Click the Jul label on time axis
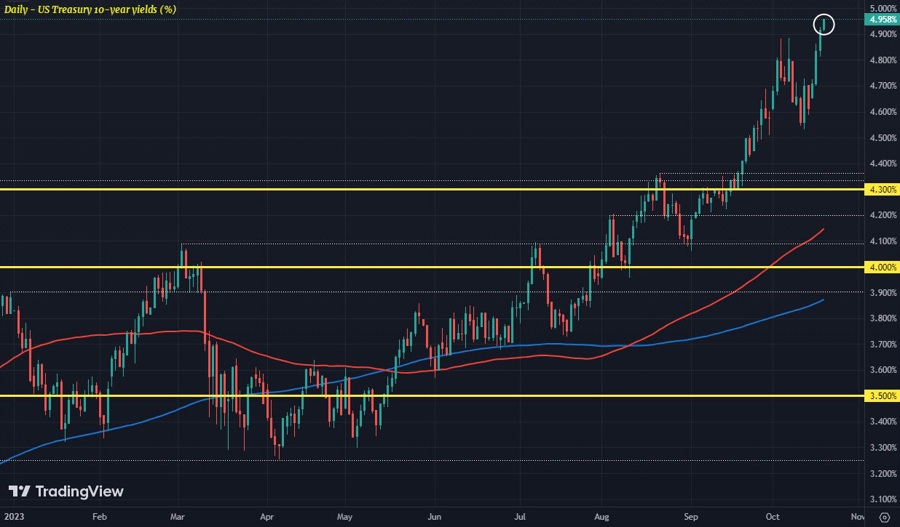900x527 pixels. point(520,517)
